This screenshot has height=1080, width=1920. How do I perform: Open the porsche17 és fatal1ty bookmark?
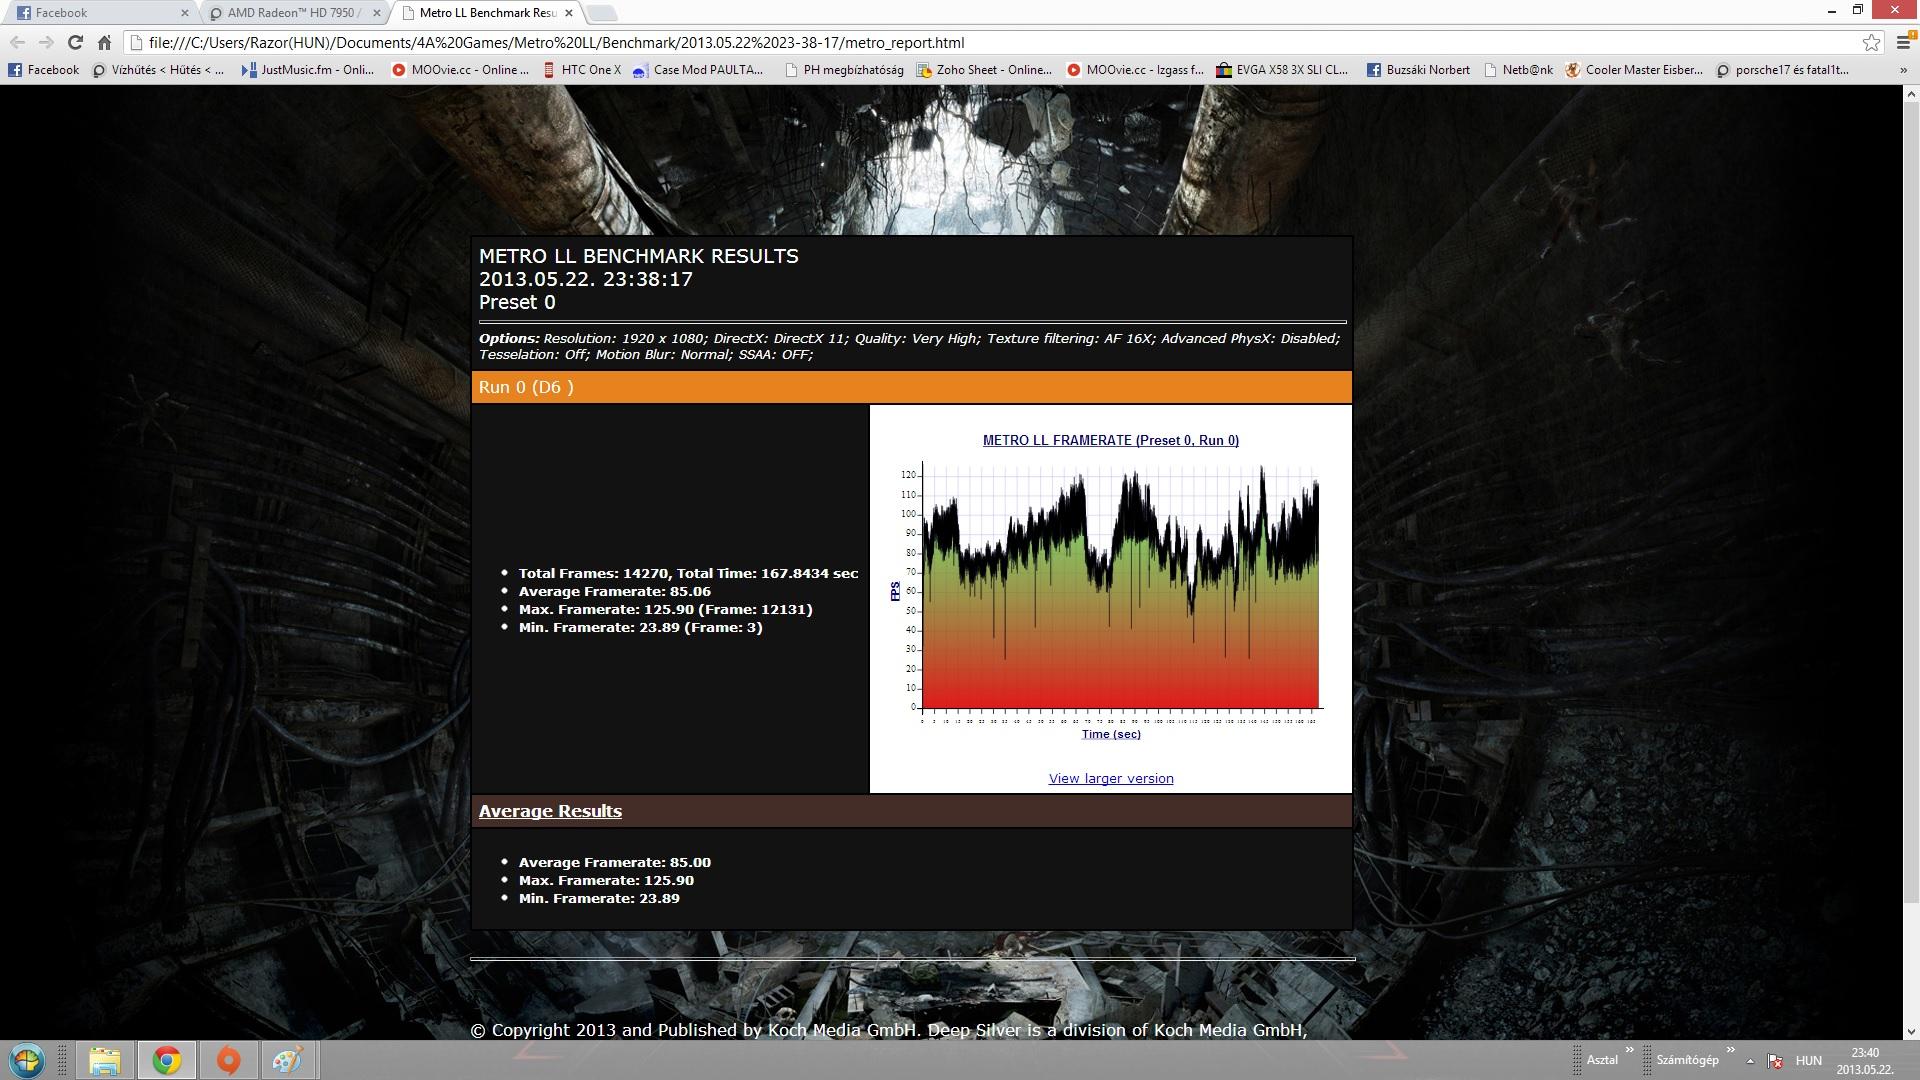click(x=1783, y=70)
